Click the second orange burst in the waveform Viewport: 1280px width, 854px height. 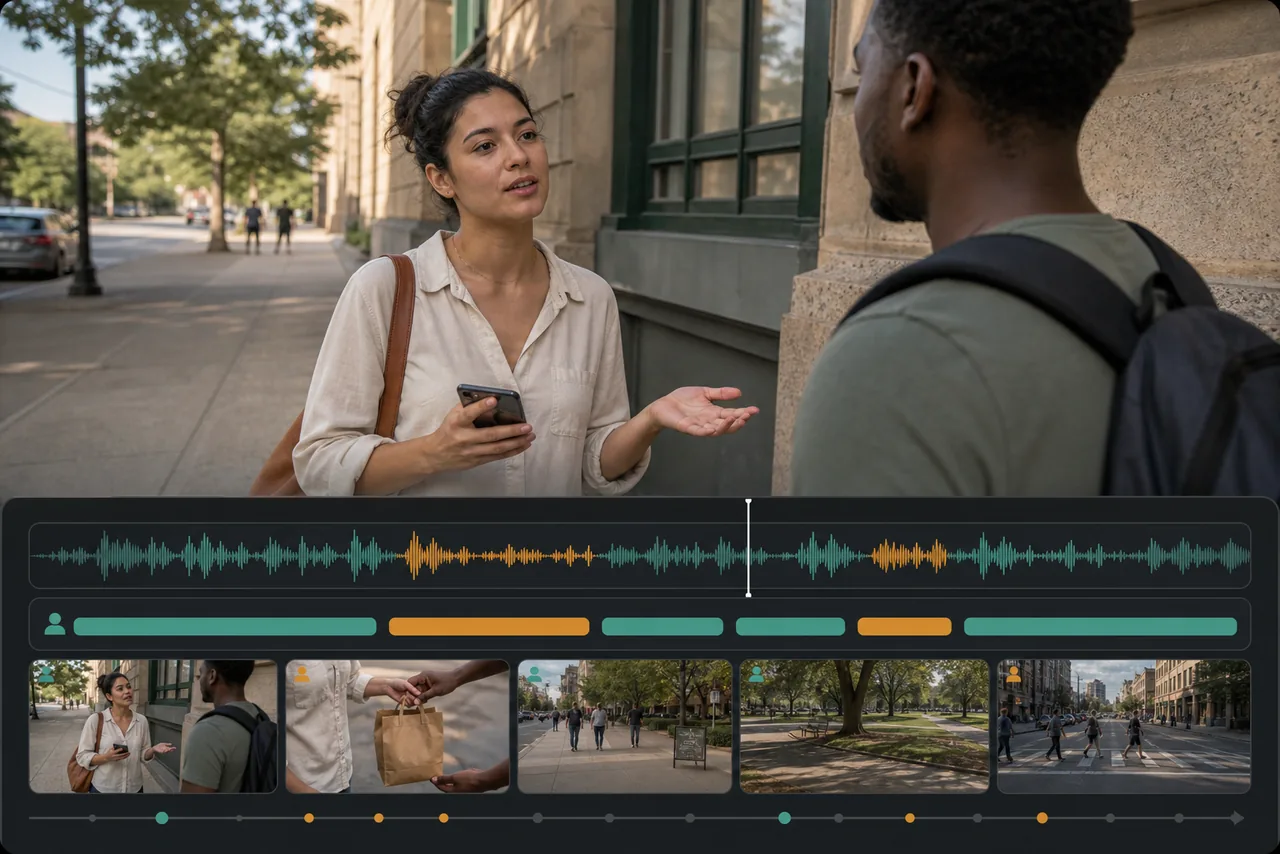(908, 555)
